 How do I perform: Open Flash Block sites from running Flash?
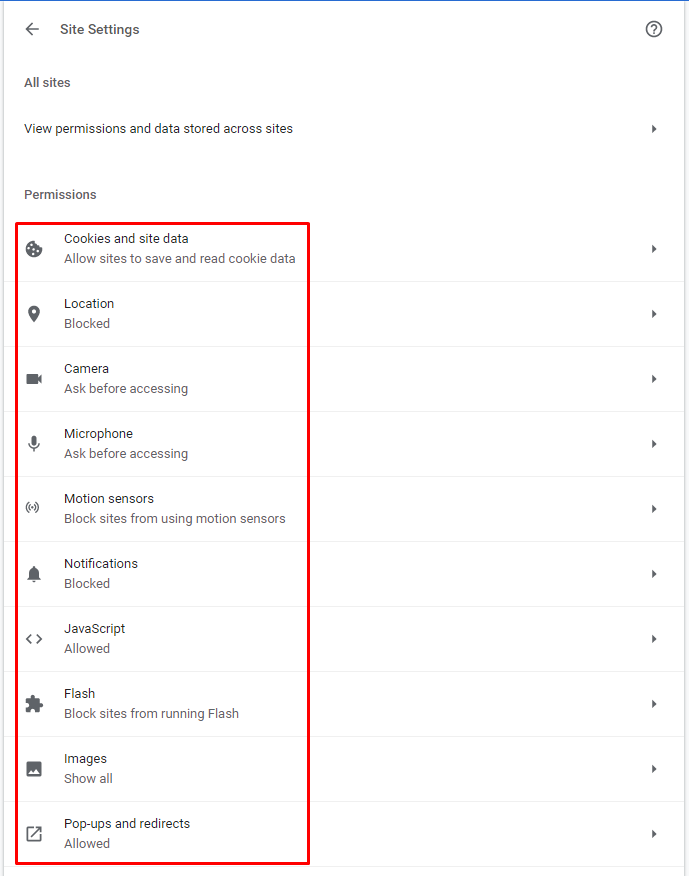click(x=344, y=704)
